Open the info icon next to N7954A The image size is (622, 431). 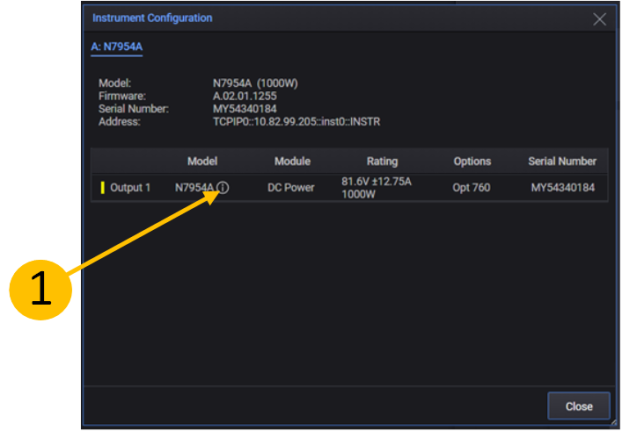click(x=223, y=188)
